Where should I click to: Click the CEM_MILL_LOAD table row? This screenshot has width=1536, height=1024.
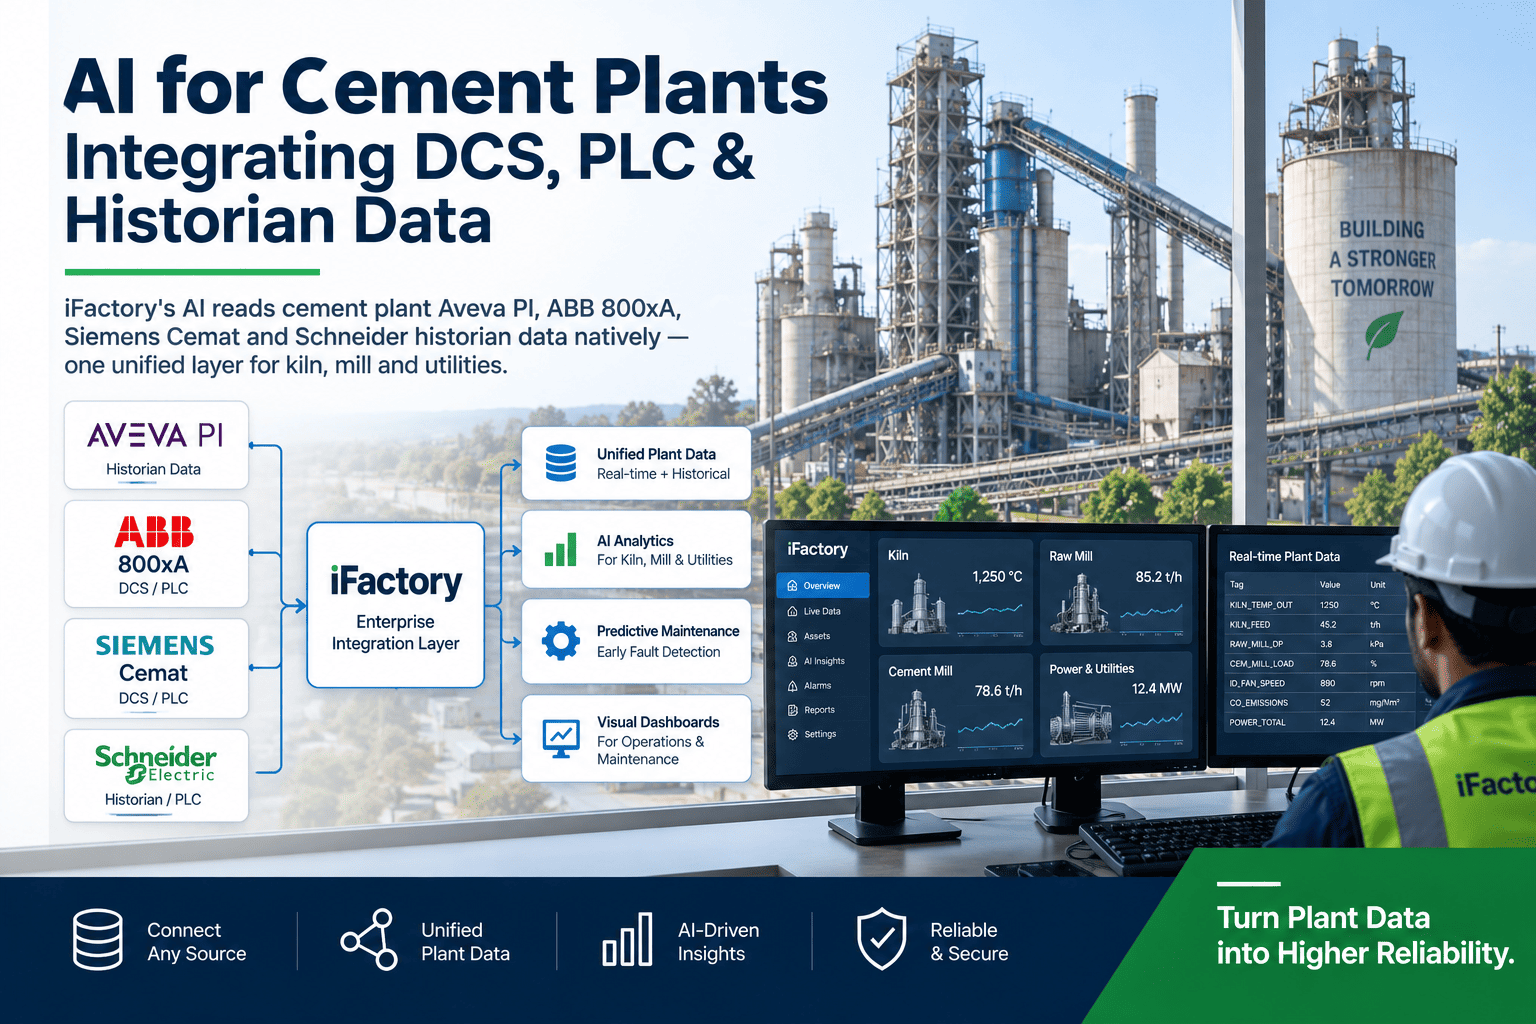pyautogui.click(x=1320, y=663)
